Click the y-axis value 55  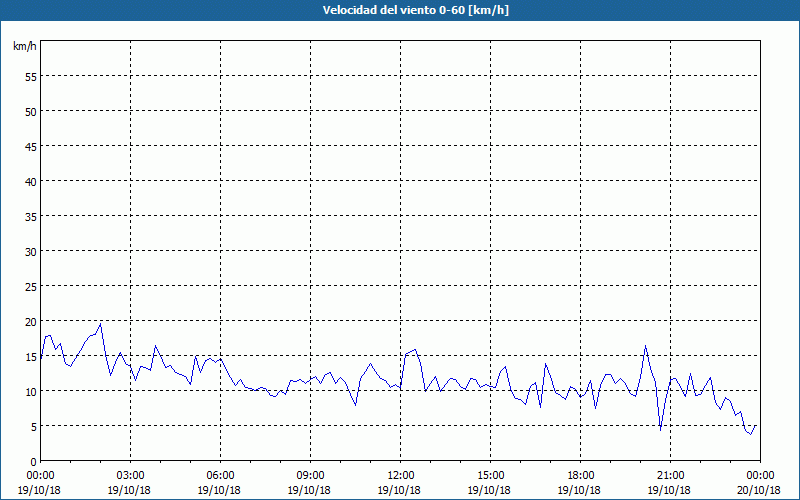[x=31, y=77]
